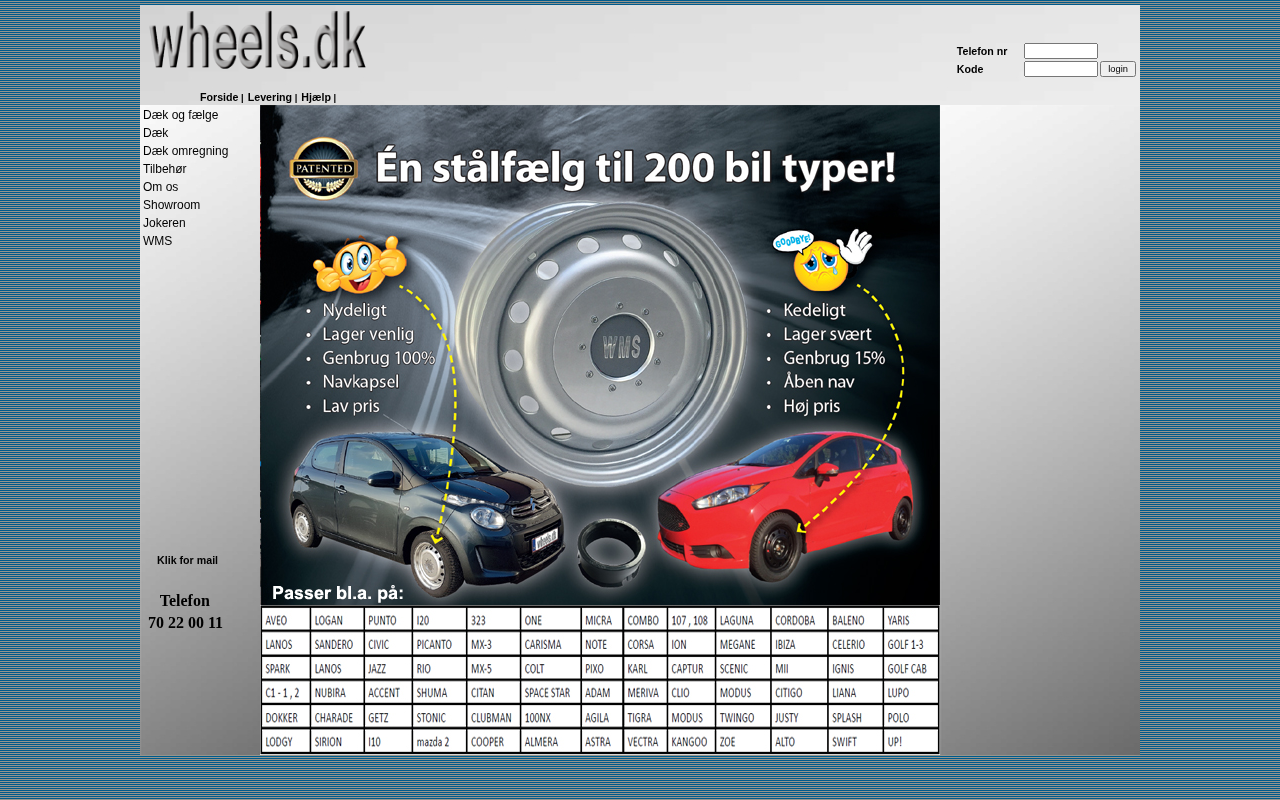Screen dimensions: 1280x800
Task: Go to Showroom in the sidebar
Action: (x=172, y=205)
